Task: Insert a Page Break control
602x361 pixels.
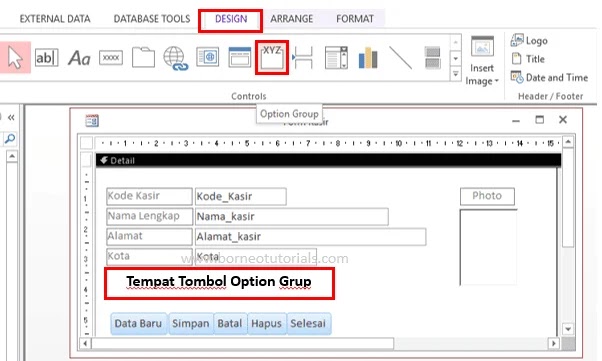Action: tap(303, 58)
